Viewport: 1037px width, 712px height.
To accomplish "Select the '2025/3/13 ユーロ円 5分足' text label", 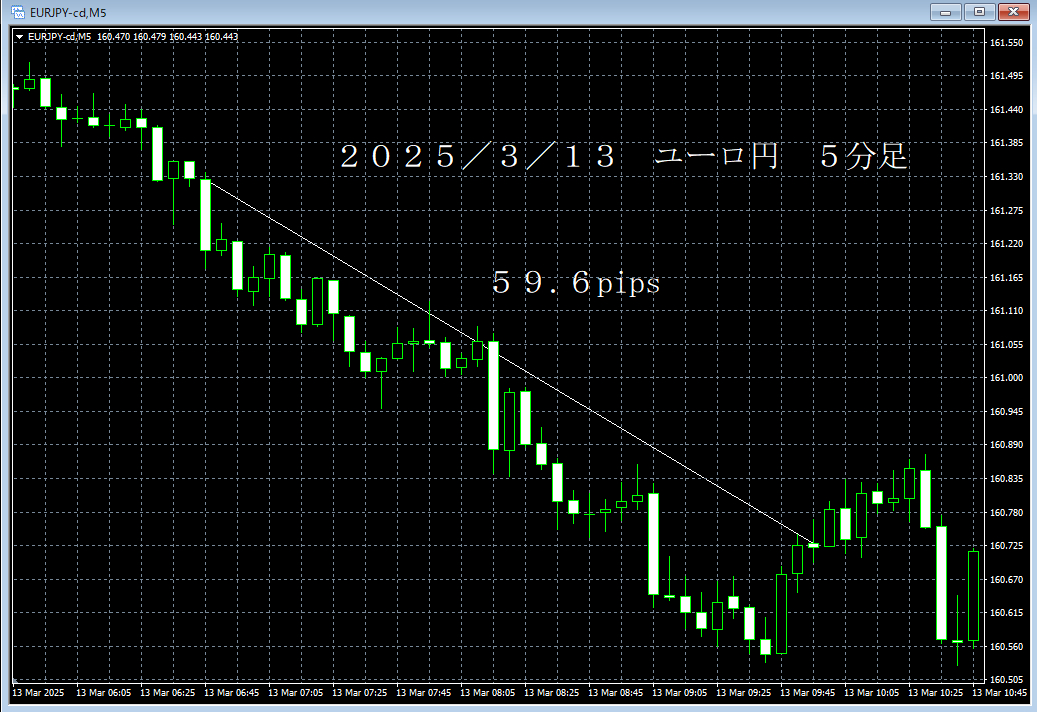I will tap(623, 157).
